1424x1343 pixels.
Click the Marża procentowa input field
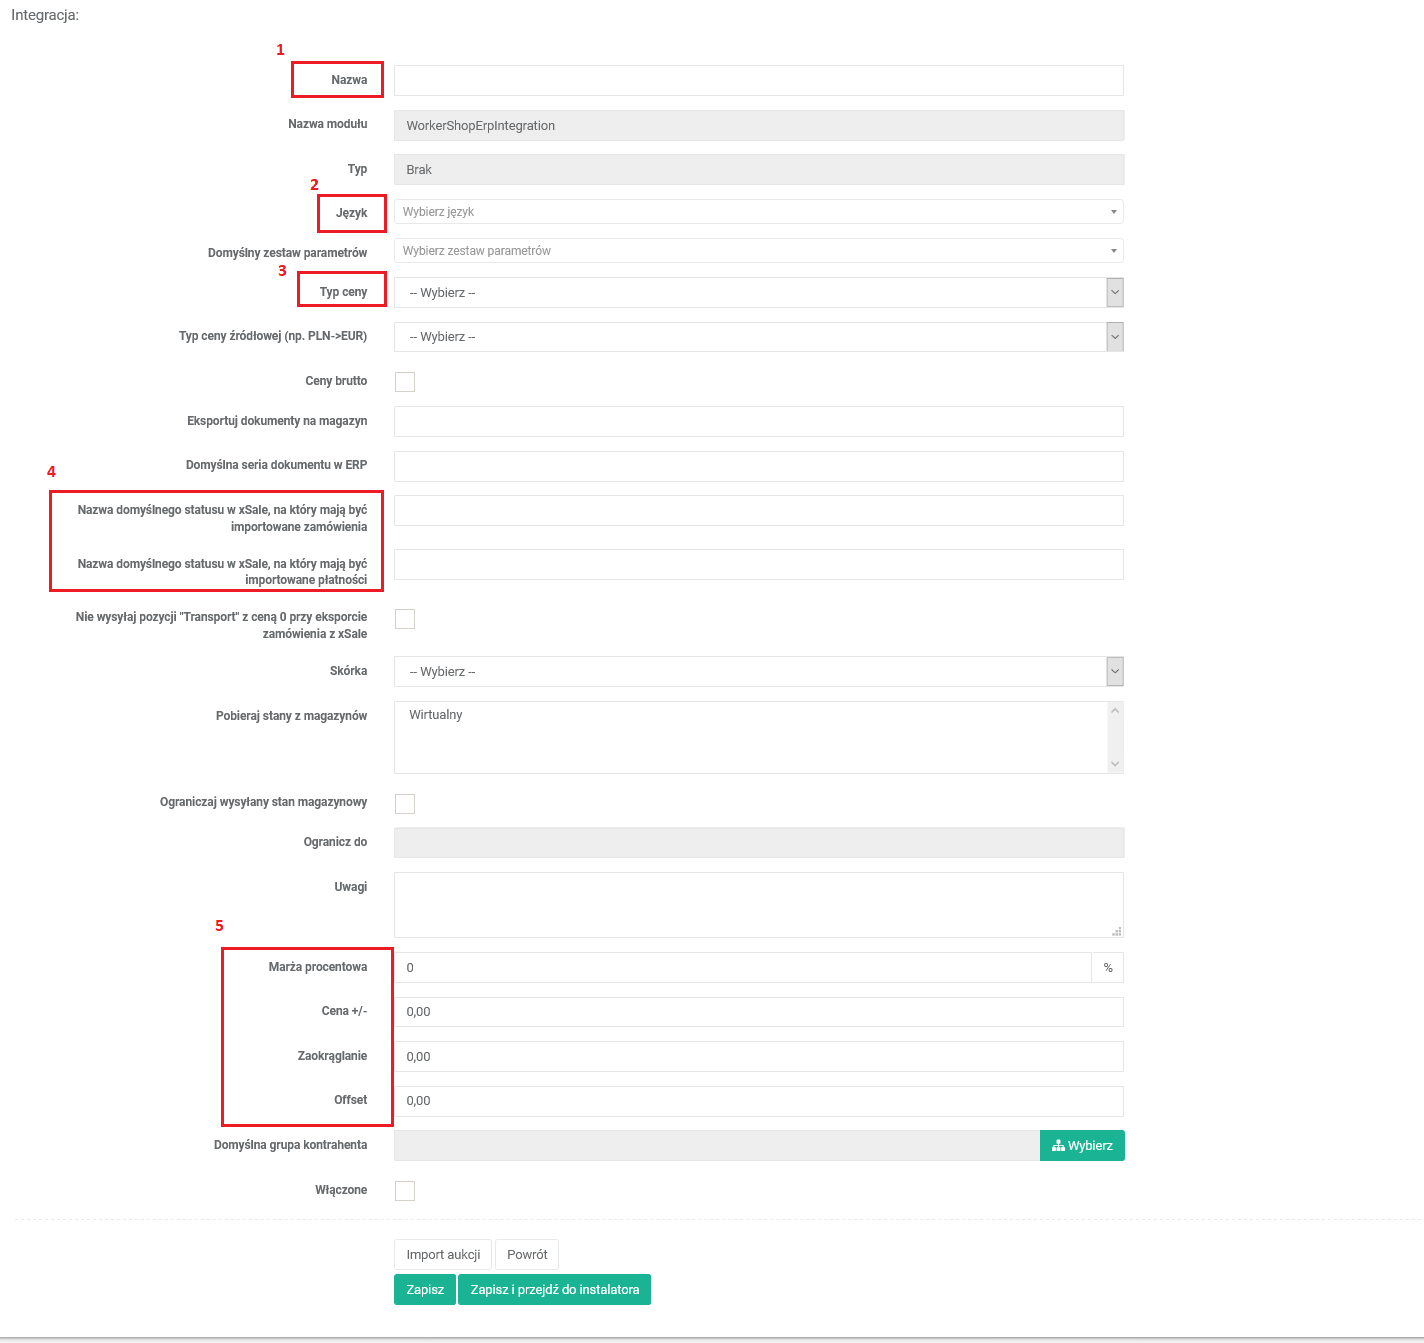pyautogui.click(x=742, y=968)
